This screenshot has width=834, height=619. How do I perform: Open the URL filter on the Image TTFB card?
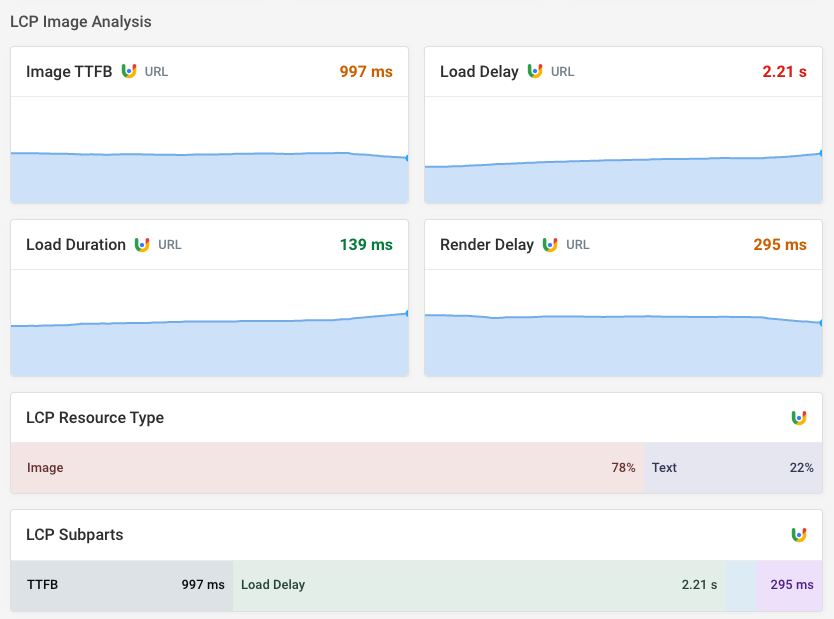click(x=154, y=71)
